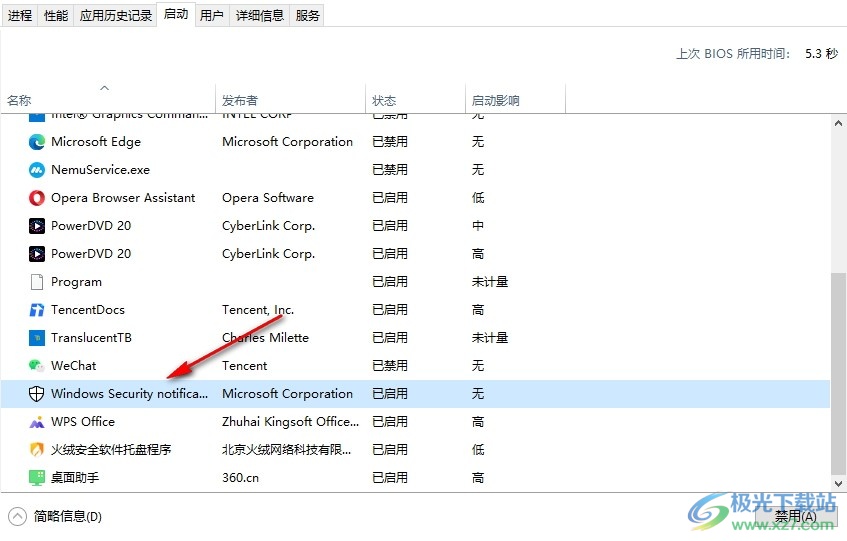Click the 禁用(A) button
This screenshot has width=847, height=541.
coord(795,517)
